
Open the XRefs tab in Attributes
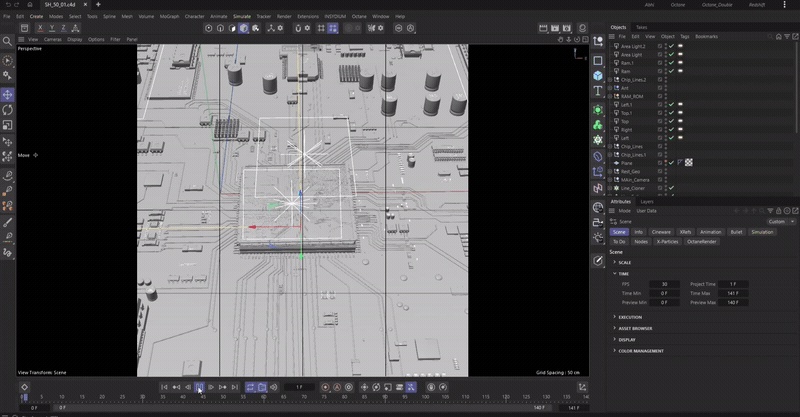coord(685,232)
